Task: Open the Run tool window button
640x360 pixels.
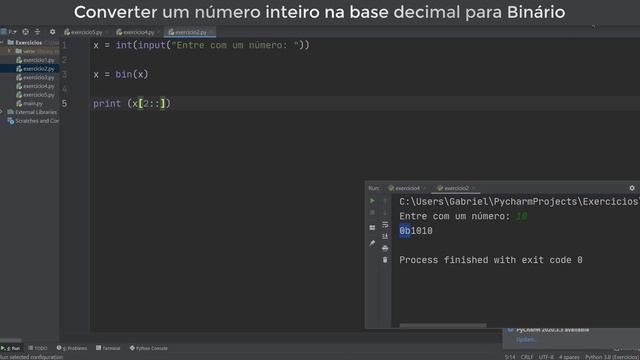Action: [x=11, y=348]
